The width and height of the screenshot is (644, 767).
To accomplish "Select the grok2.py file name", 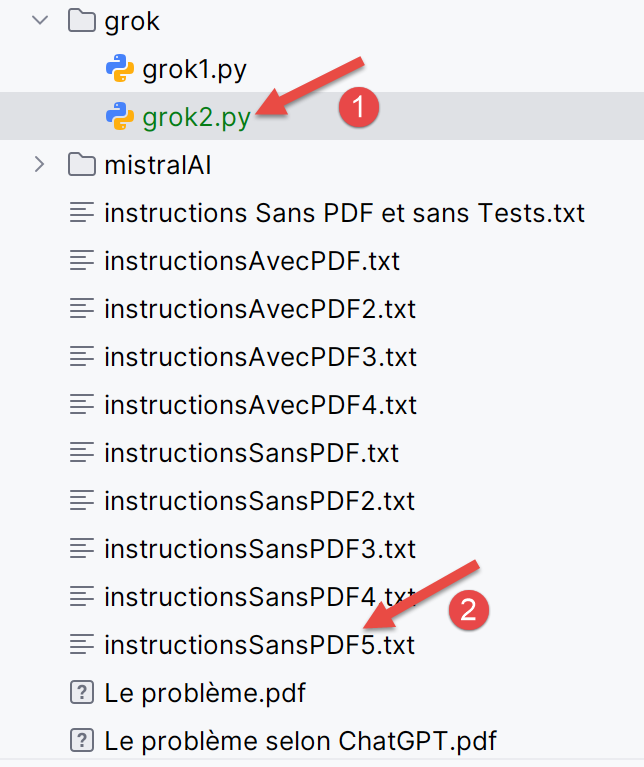I will coord(196,117).
